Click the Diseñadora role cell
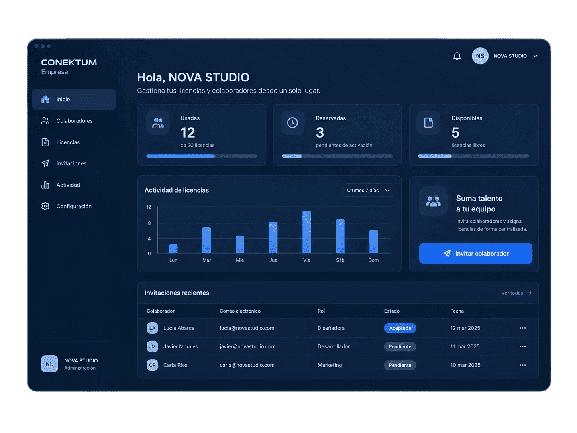The width and height of the screenshot is (577, 433). (331, 328)
